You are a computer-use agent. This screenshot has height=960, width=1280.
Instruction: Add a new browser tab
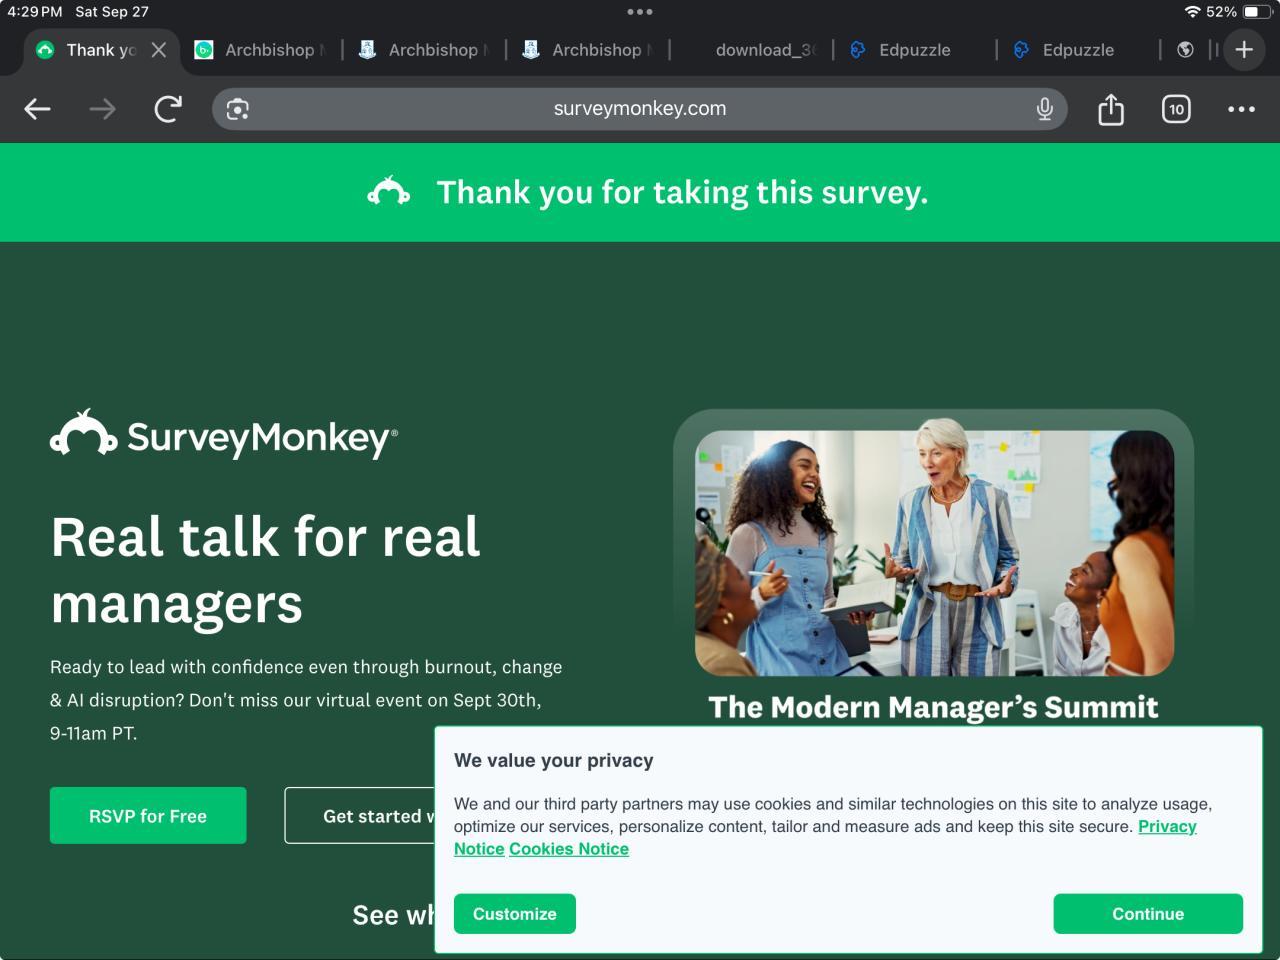click(1244, 49)
